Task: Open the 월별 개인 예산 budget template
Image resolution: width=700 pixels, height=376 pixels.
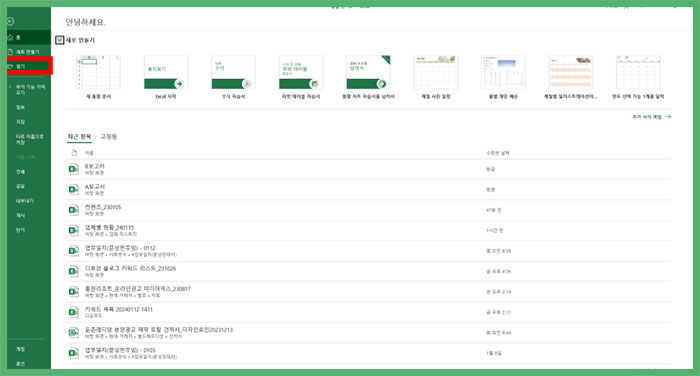Action: tap(503, 77)
